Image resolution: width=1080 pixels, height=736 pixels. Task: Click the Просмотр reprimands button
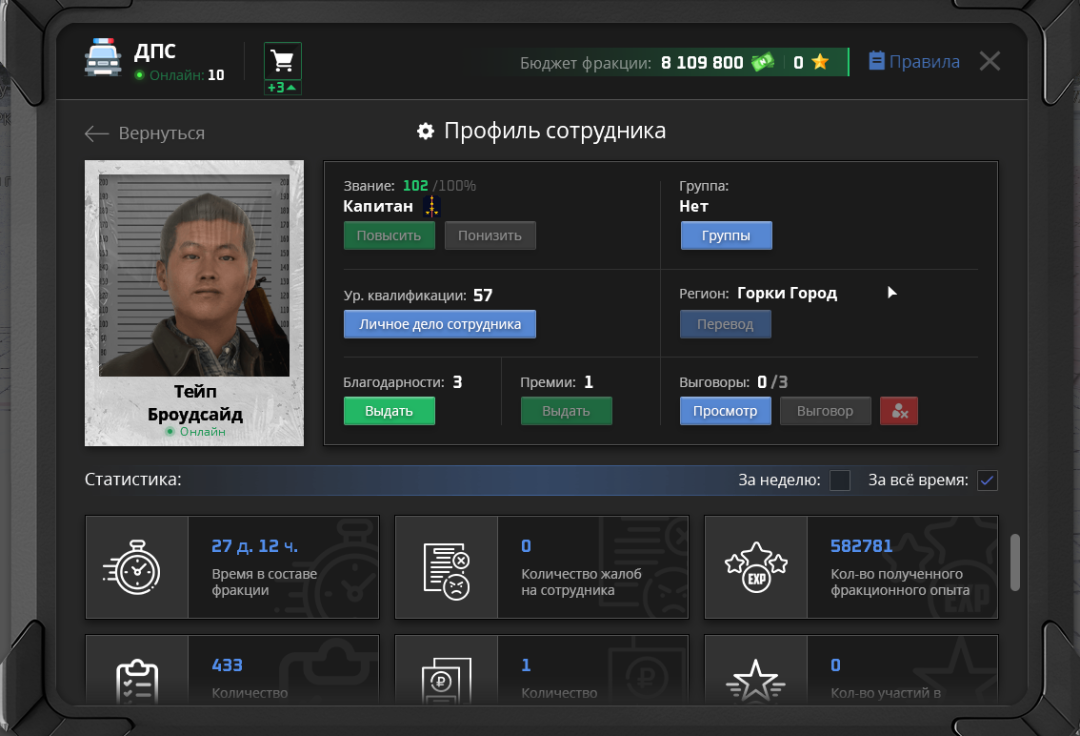click(x=725, y=411)
